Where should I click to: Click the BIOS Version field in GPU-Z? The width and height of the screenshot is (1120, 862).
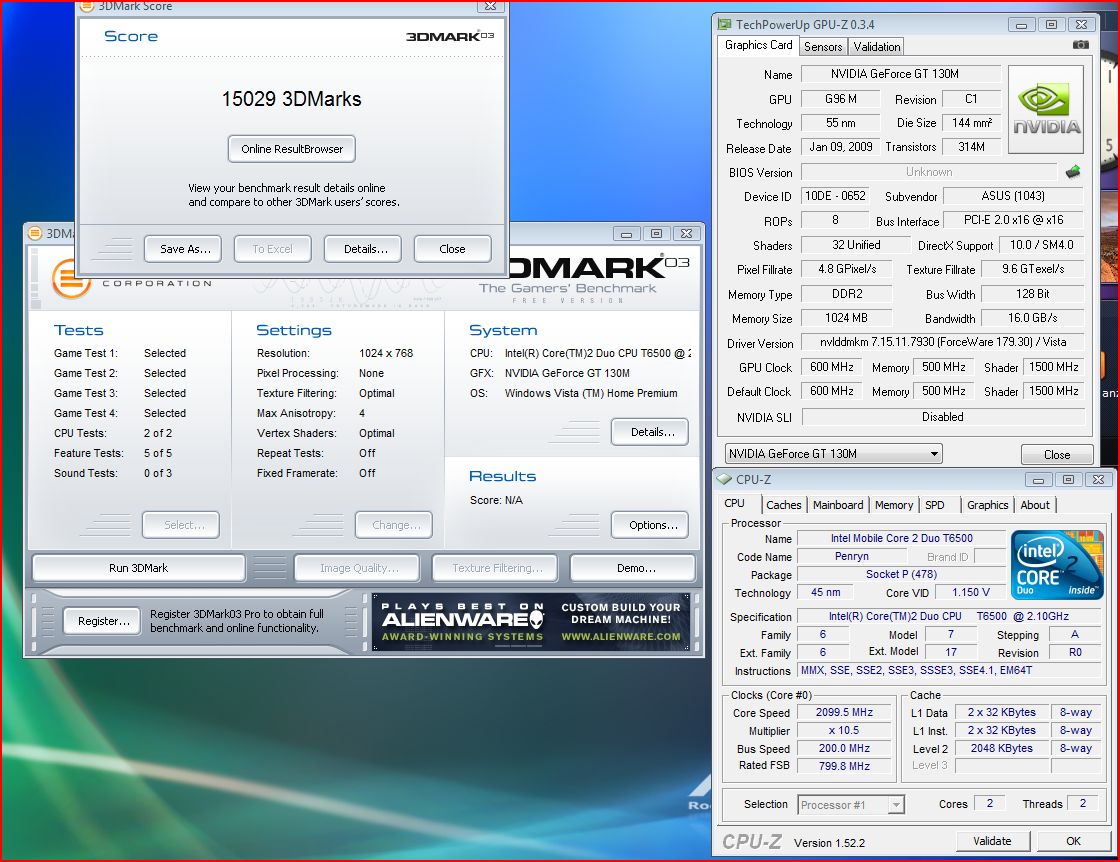929,172
